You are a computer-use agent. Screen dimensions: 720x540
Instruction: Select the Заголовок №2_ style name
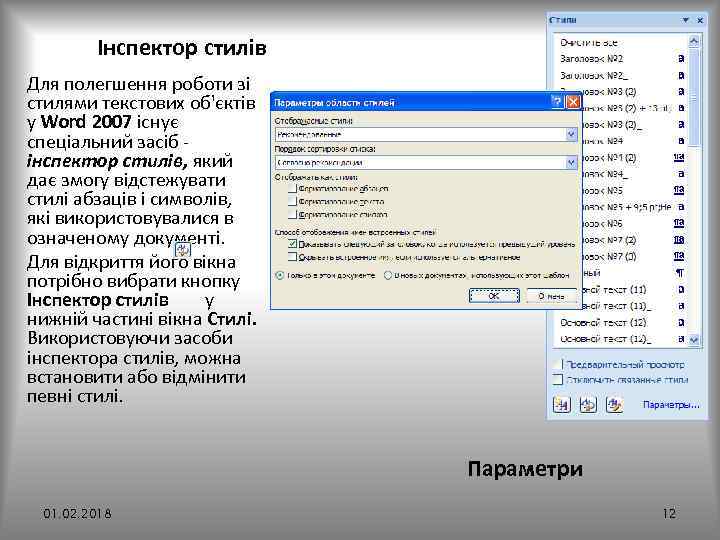tap(594, 75)
